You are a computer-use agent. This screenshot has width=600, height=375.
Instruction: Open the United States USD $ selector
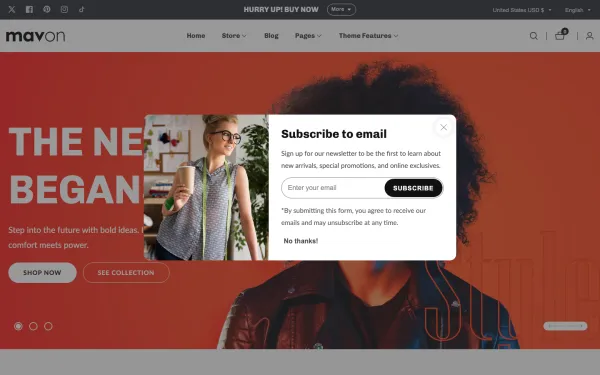point(522,10)
